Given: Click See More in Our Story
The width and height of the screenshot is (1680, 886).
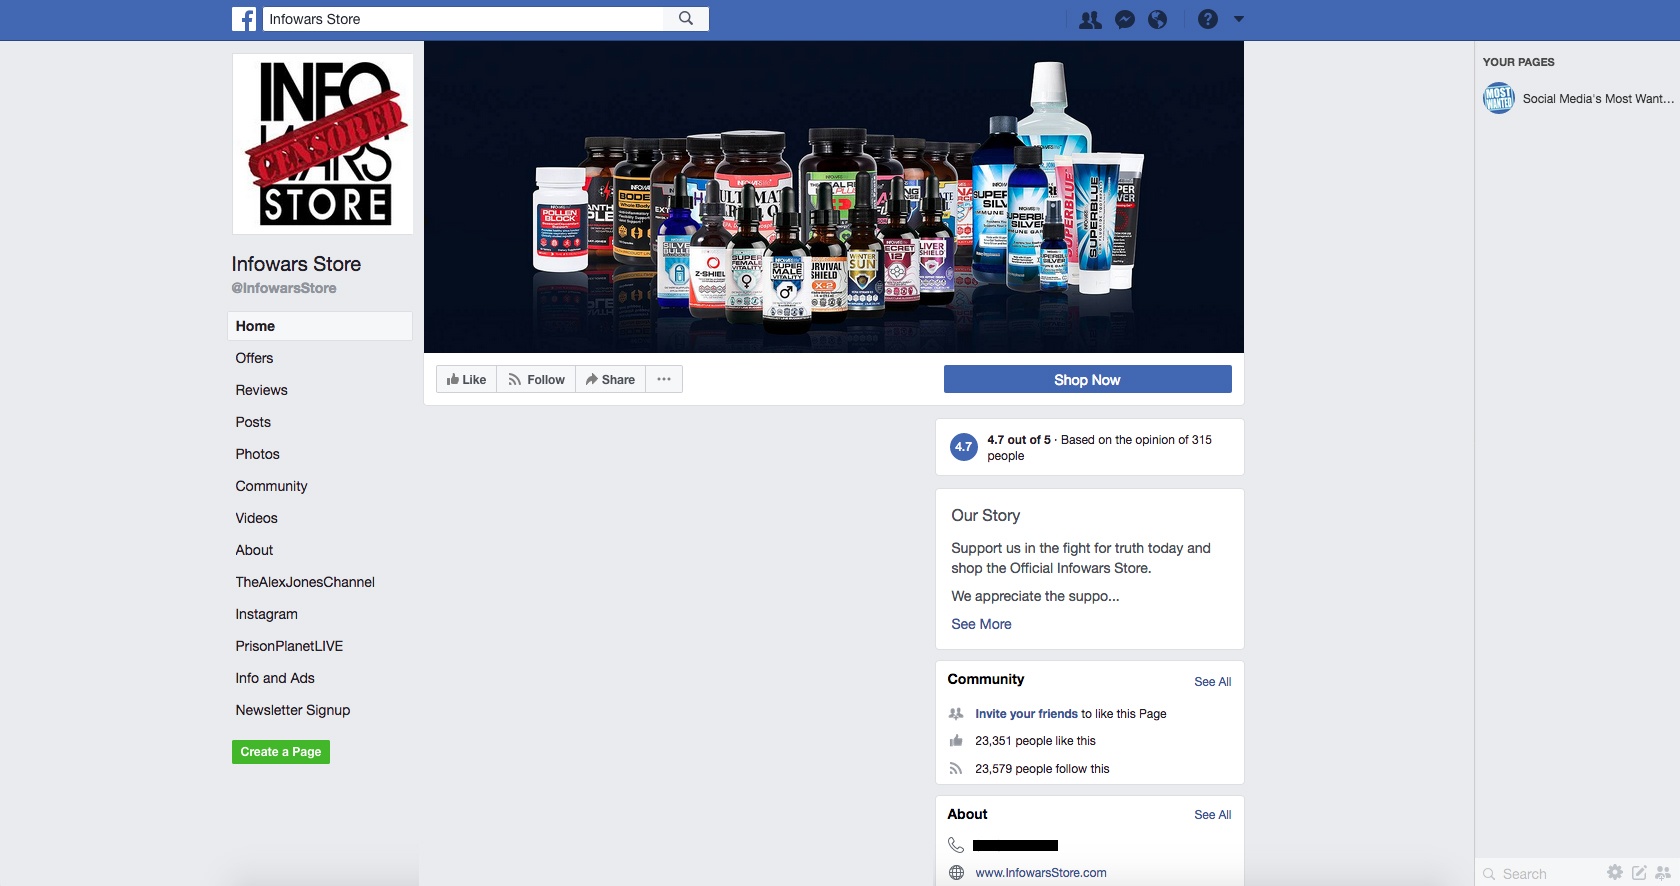Looking at the screenshot, I should (x=981, y=624).
